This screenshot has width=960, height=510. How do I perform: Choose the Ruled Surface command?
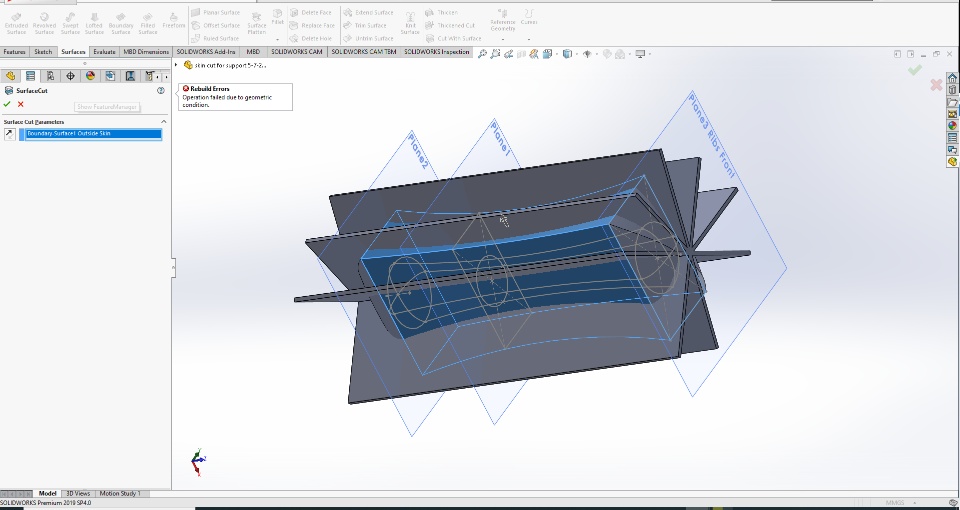coord(216,38)
